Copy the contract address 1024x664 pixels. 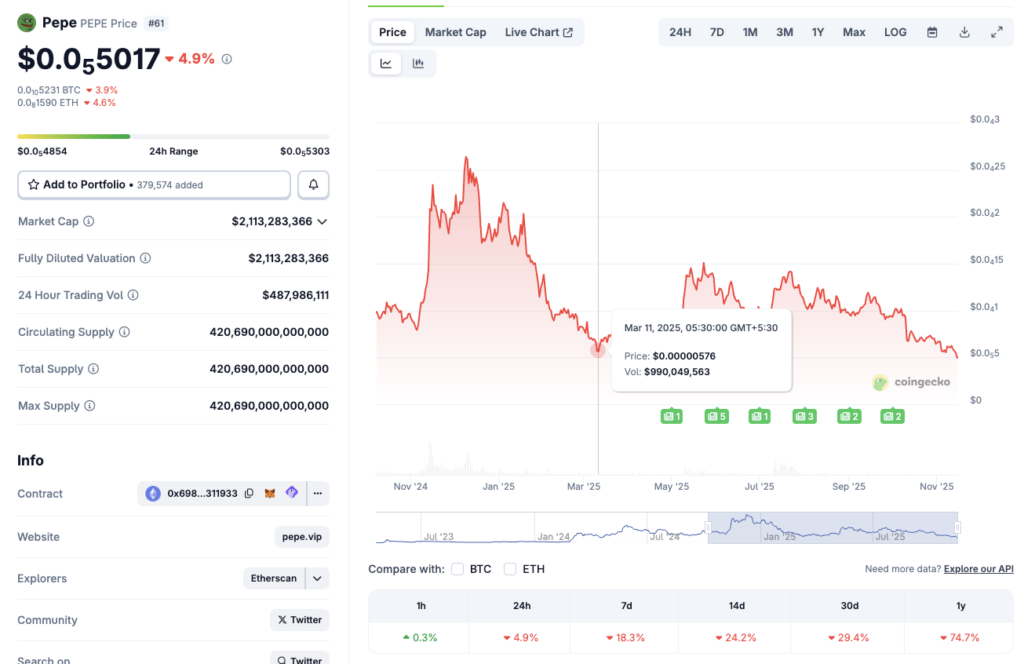pos(249,493)
